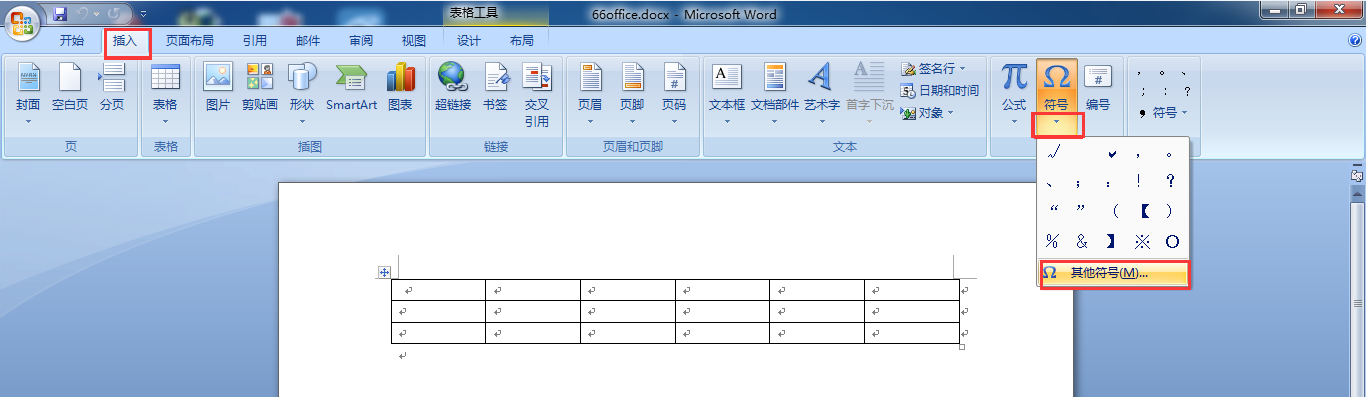Insert the percent sign from symbol gallery
The width and height of the screenshot is (1366, 397).
1052,241
